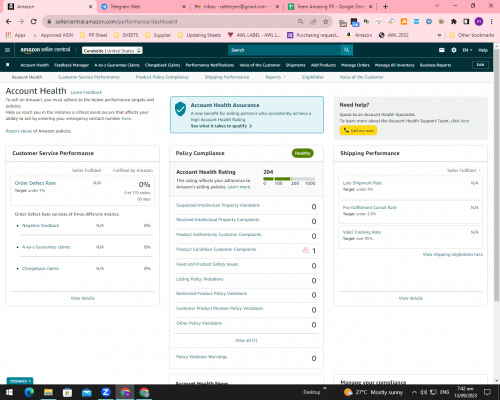This screenshot has width=500, height=400.
Task: Open Performance Notifications in top navigation
Action: (210, 65)
